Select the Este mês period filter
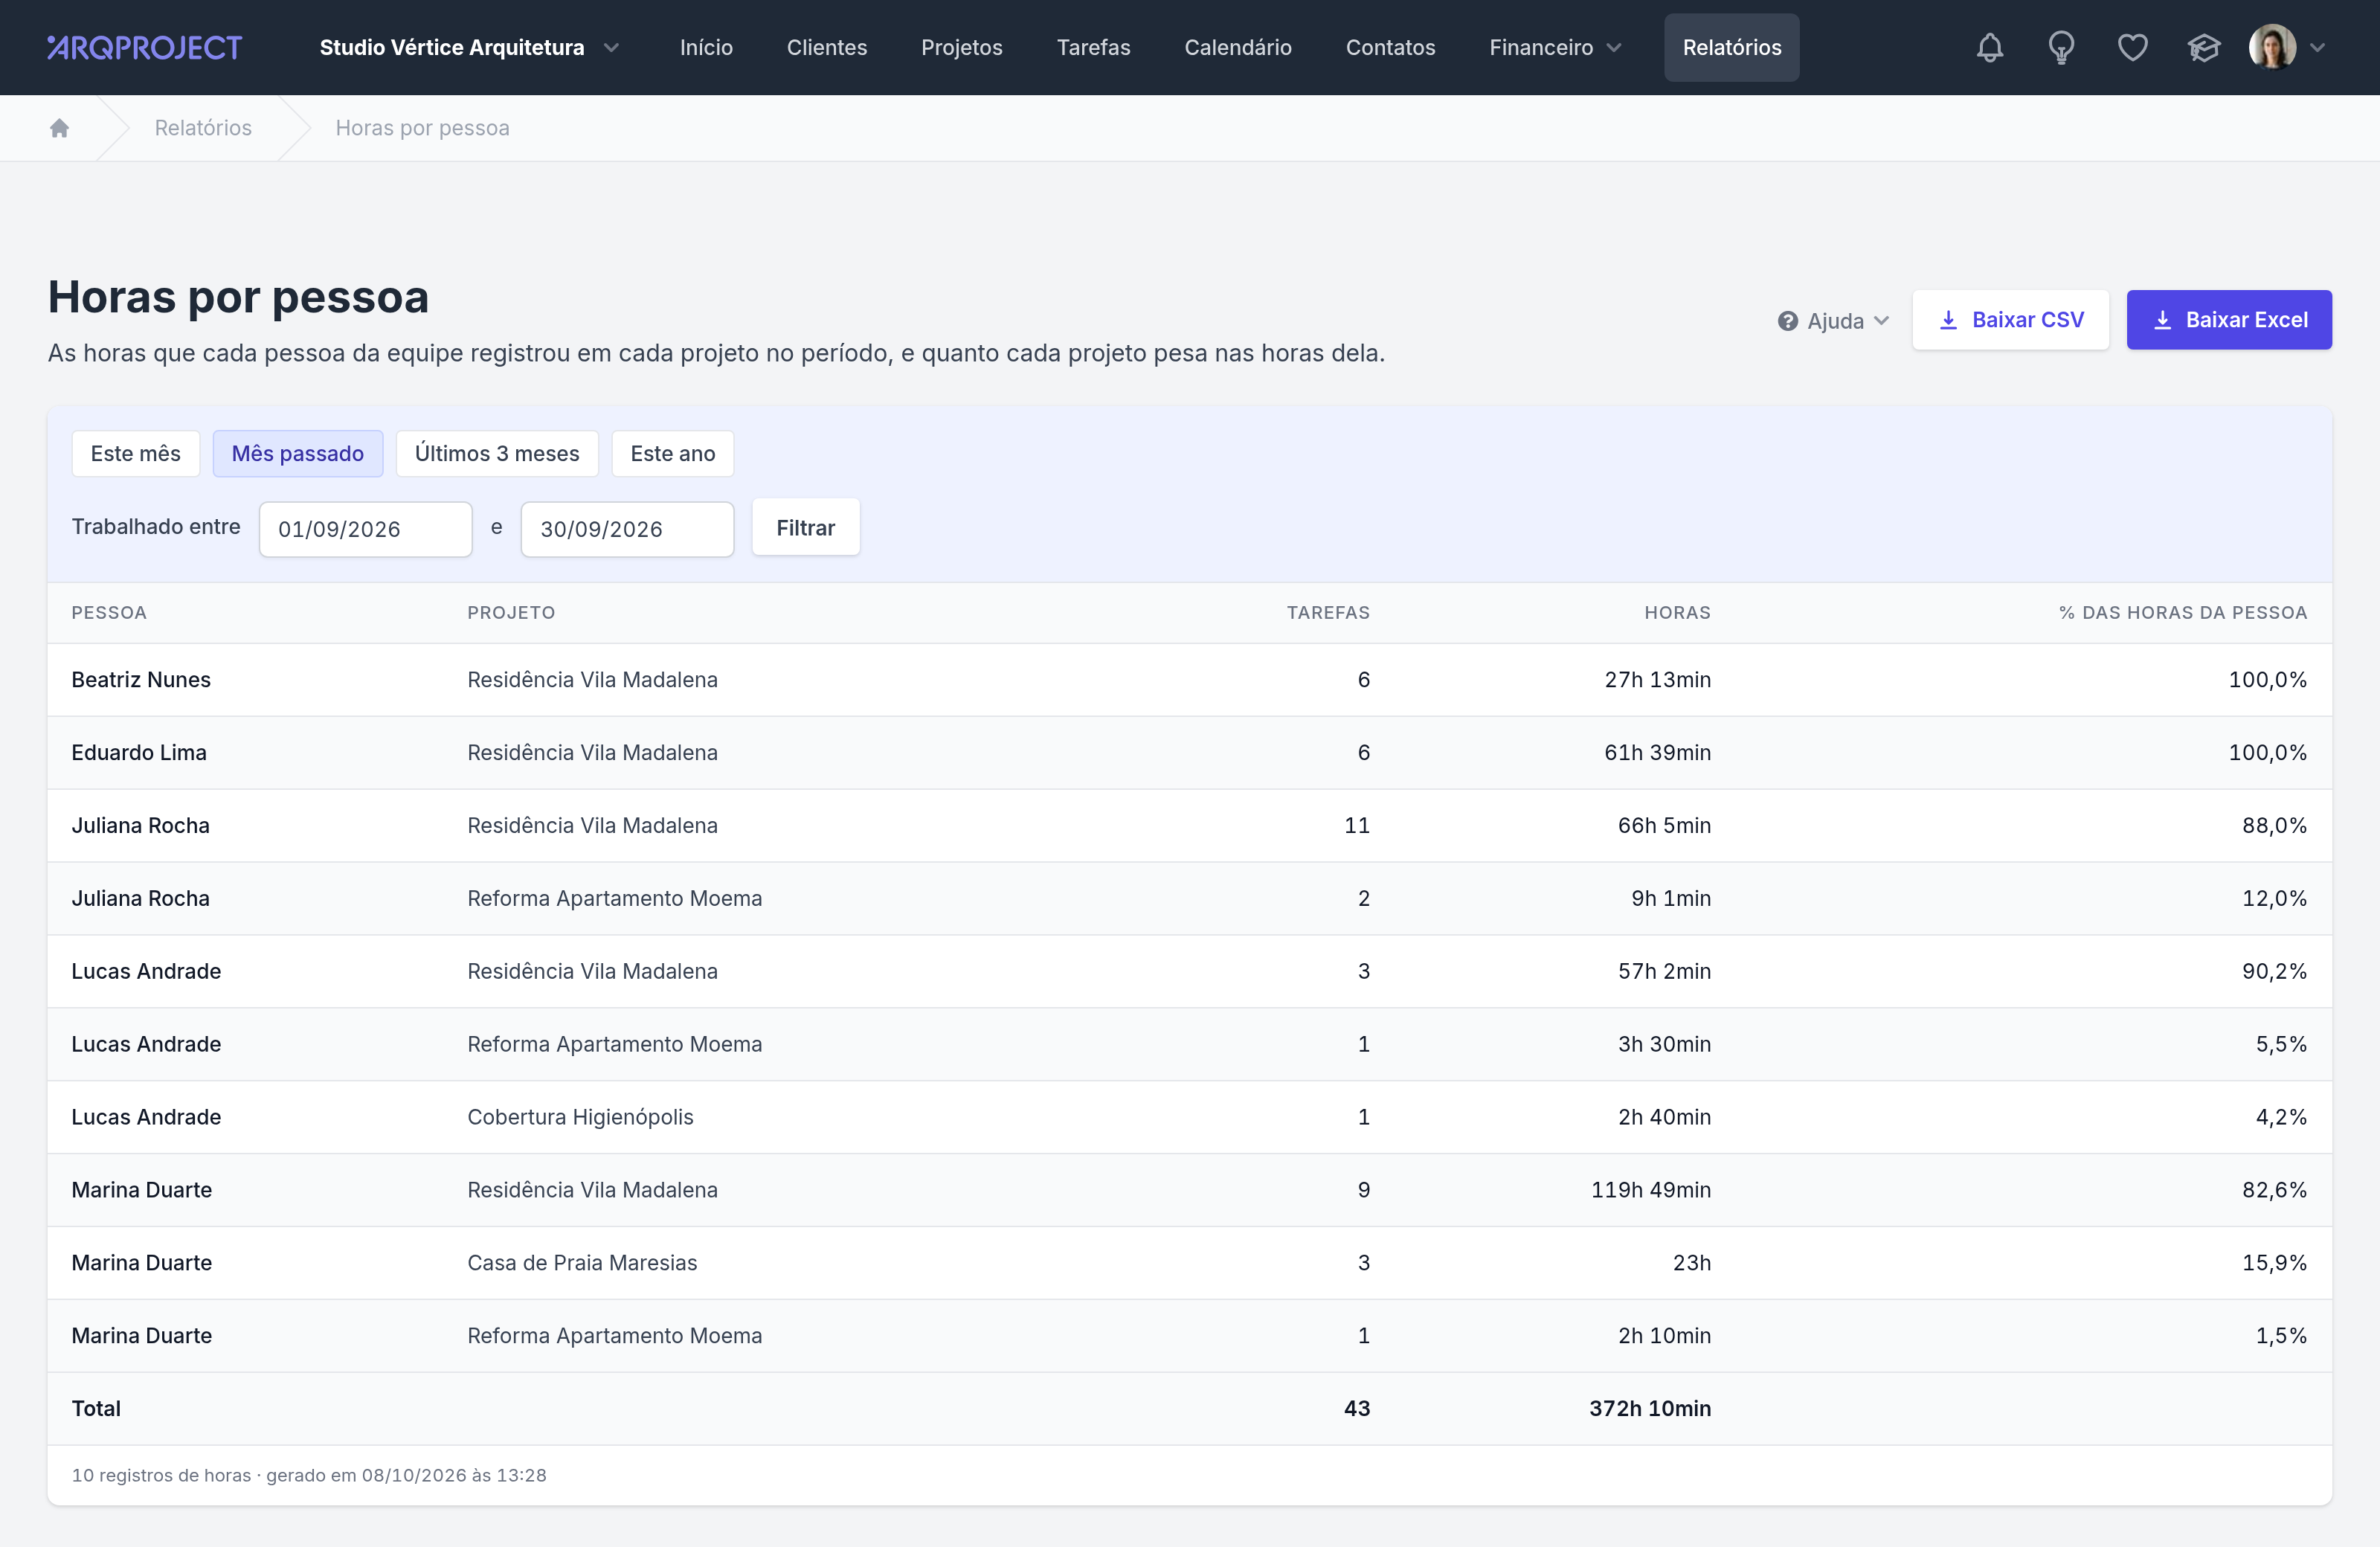 [x=136, y=453]
